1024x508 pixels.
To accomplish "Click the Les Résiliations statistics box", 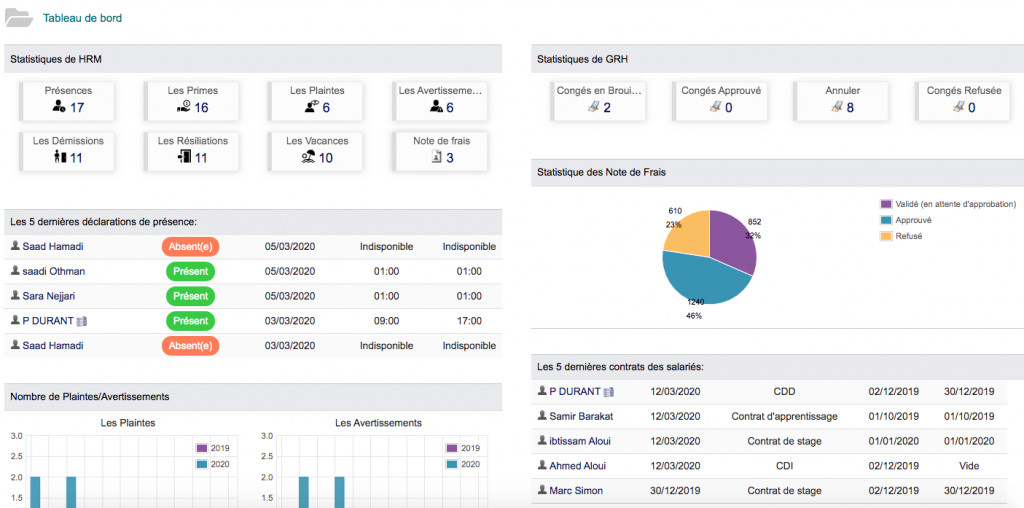I will (193, 150).
